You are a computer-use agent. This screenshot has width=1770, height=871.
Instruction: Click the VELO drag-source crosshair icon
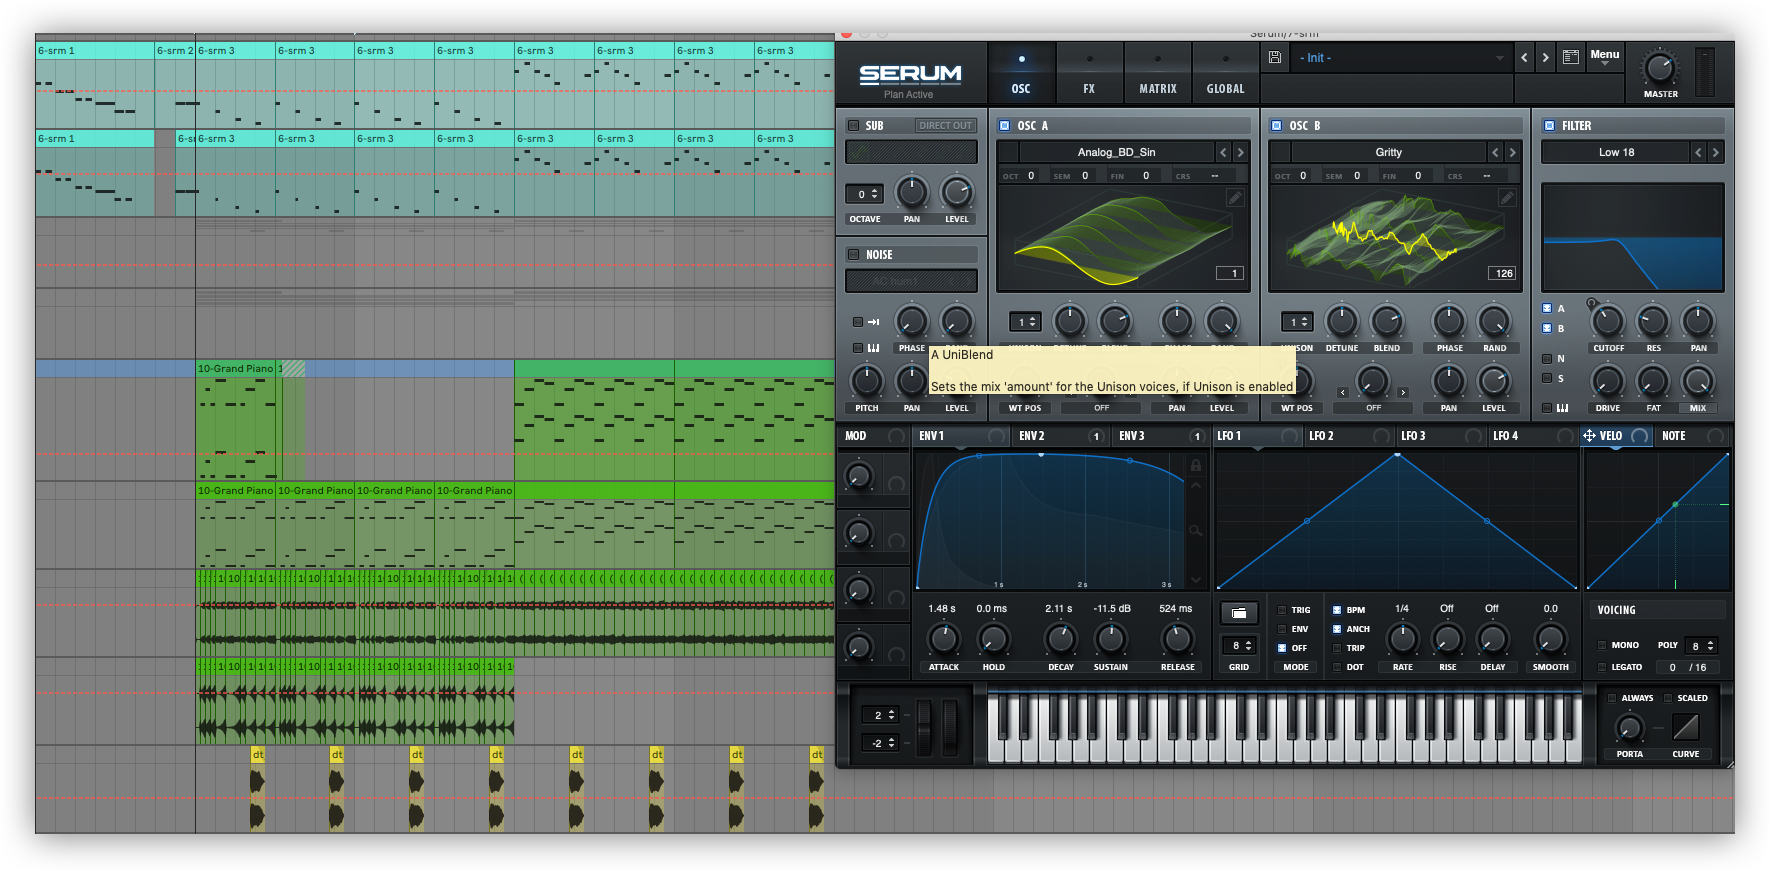[1589, 436]
